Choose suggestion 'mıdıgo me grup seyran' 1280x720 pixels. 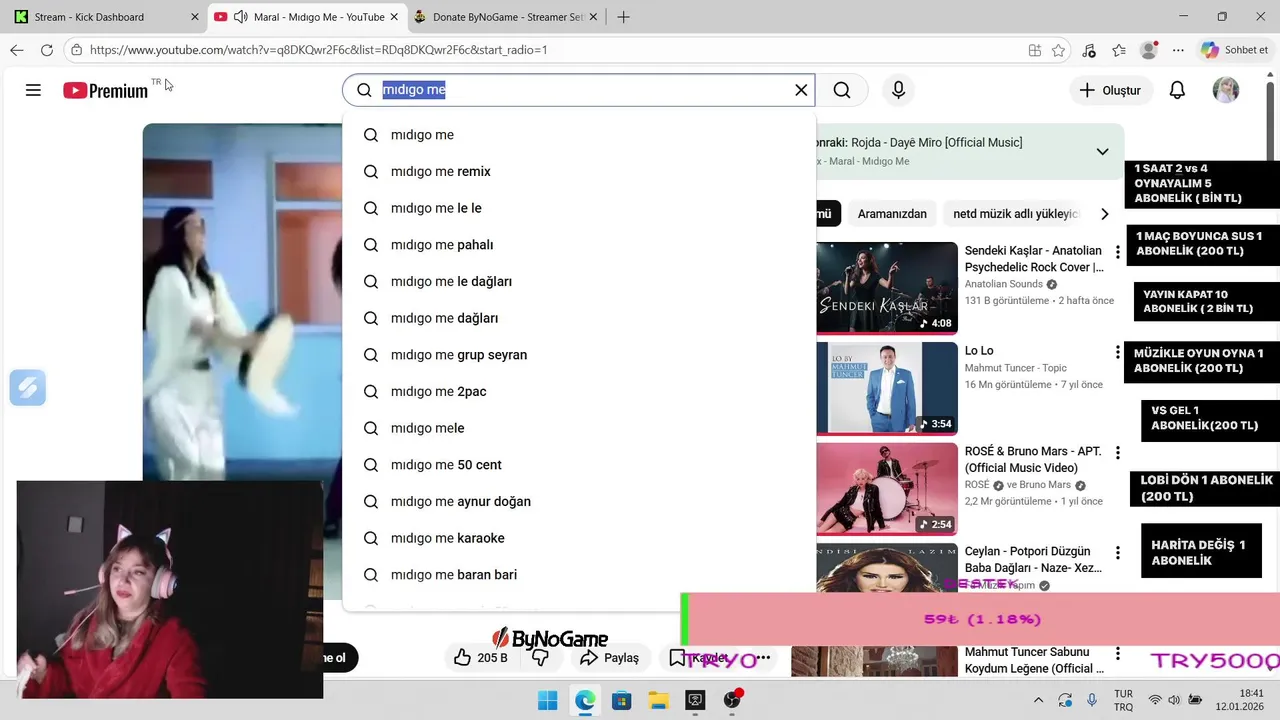pos(578,355)
